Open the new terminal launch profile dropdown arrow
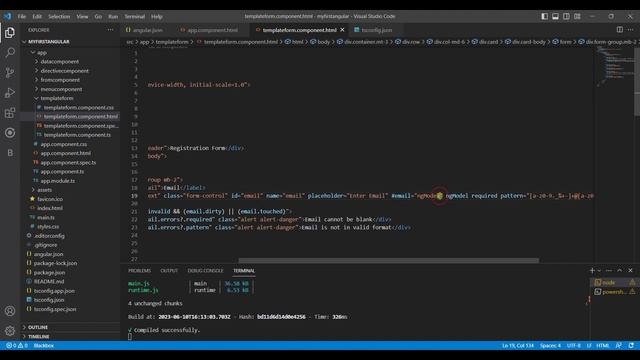This screenshot has width=640, height=360. pos(599,271)
